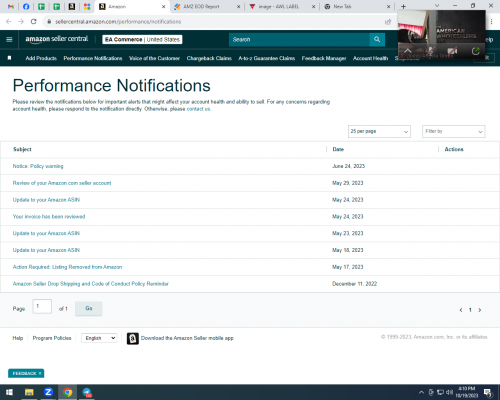The image size is (500, 400).
Task: Toggle the microphone in Zoom mini window
Action: 430,51
